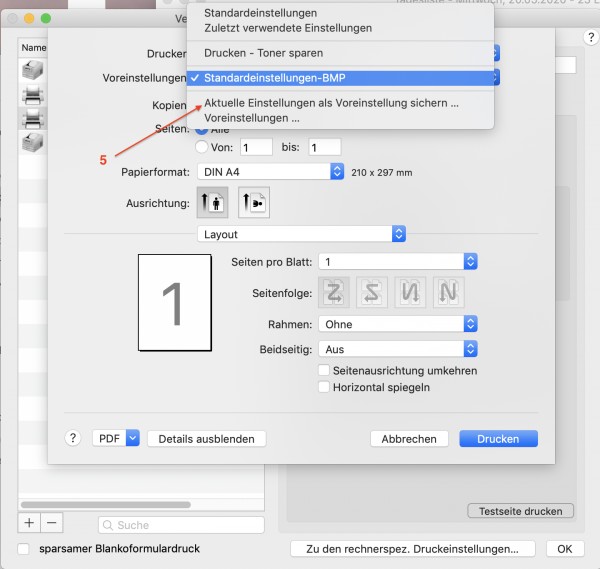600x569 pixels.
Task: Click the blue Drucken button
Action: [x=498, y=439]
